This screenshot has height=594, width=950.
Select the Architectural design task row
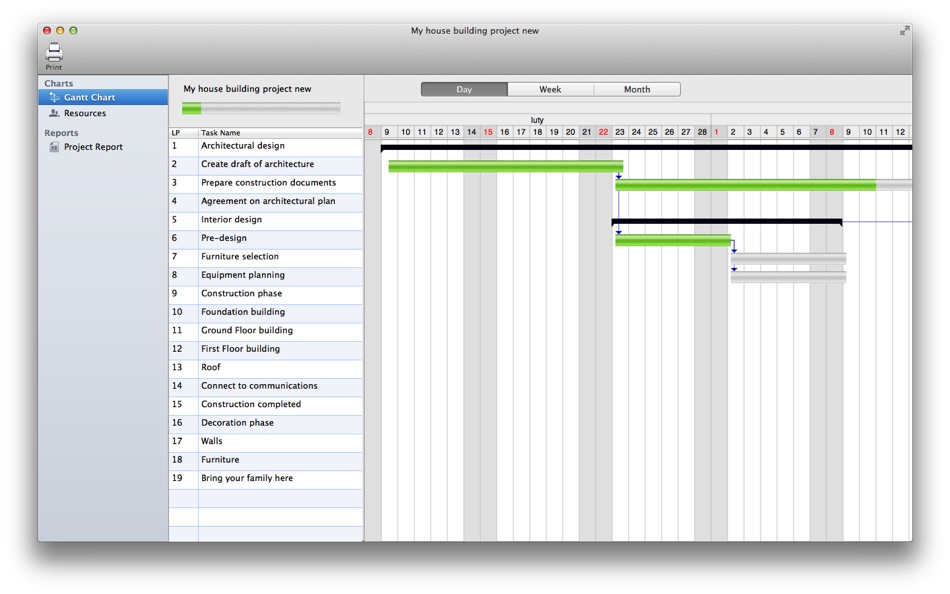[x=266, y=146]
